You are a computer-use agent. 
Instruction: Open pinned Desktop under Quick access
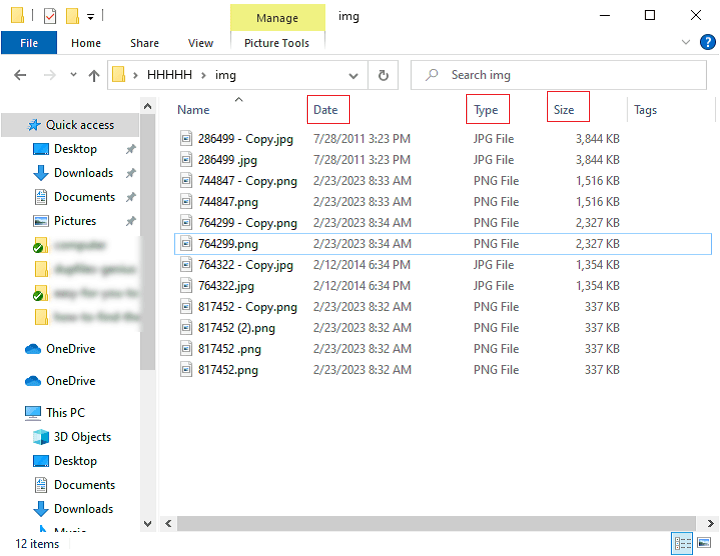point(75,149)
